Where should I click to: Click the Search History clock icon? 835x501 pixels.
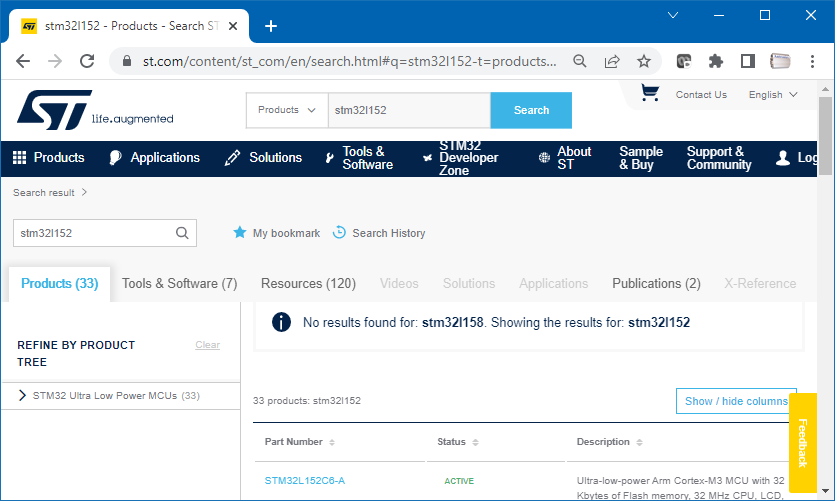tap(339, 232)
